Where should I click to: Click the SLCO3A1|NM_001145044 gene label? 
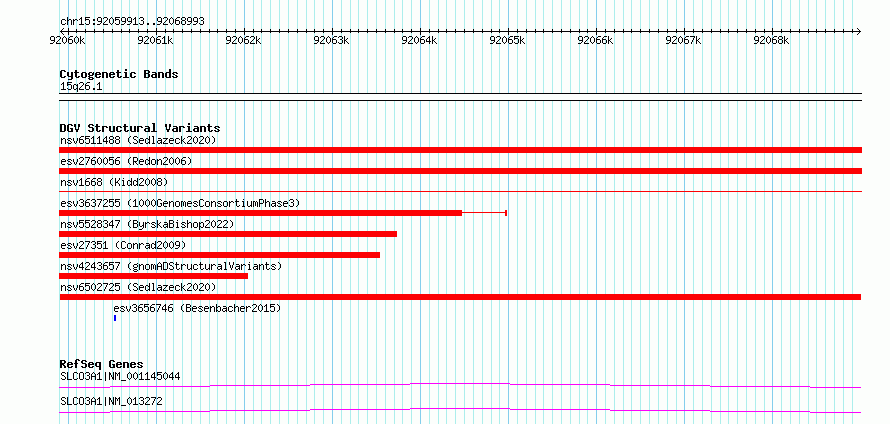tap(120, 376)
